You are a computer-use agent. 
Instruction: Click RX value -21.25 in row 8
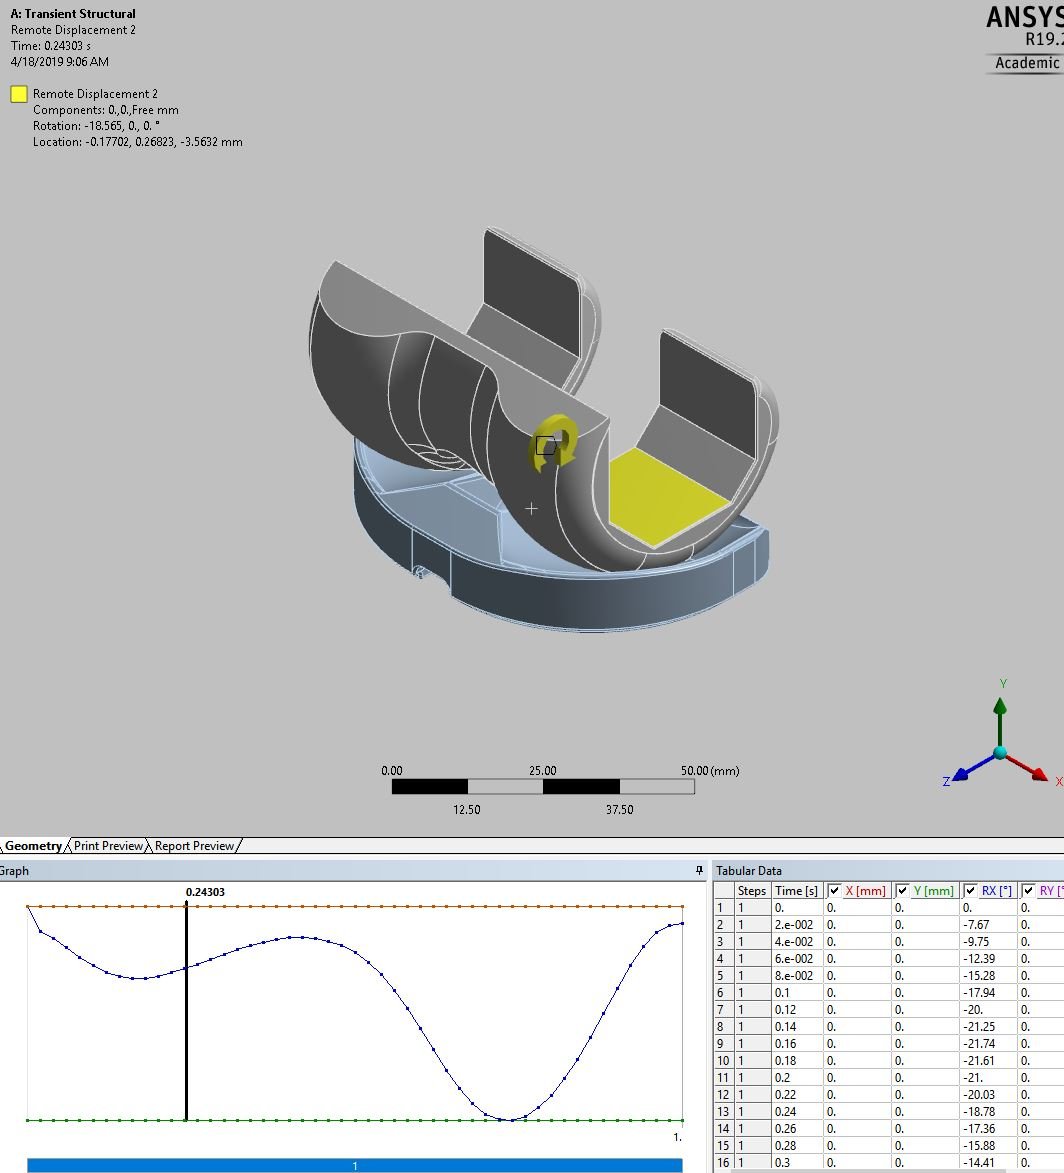(988, 1026)
